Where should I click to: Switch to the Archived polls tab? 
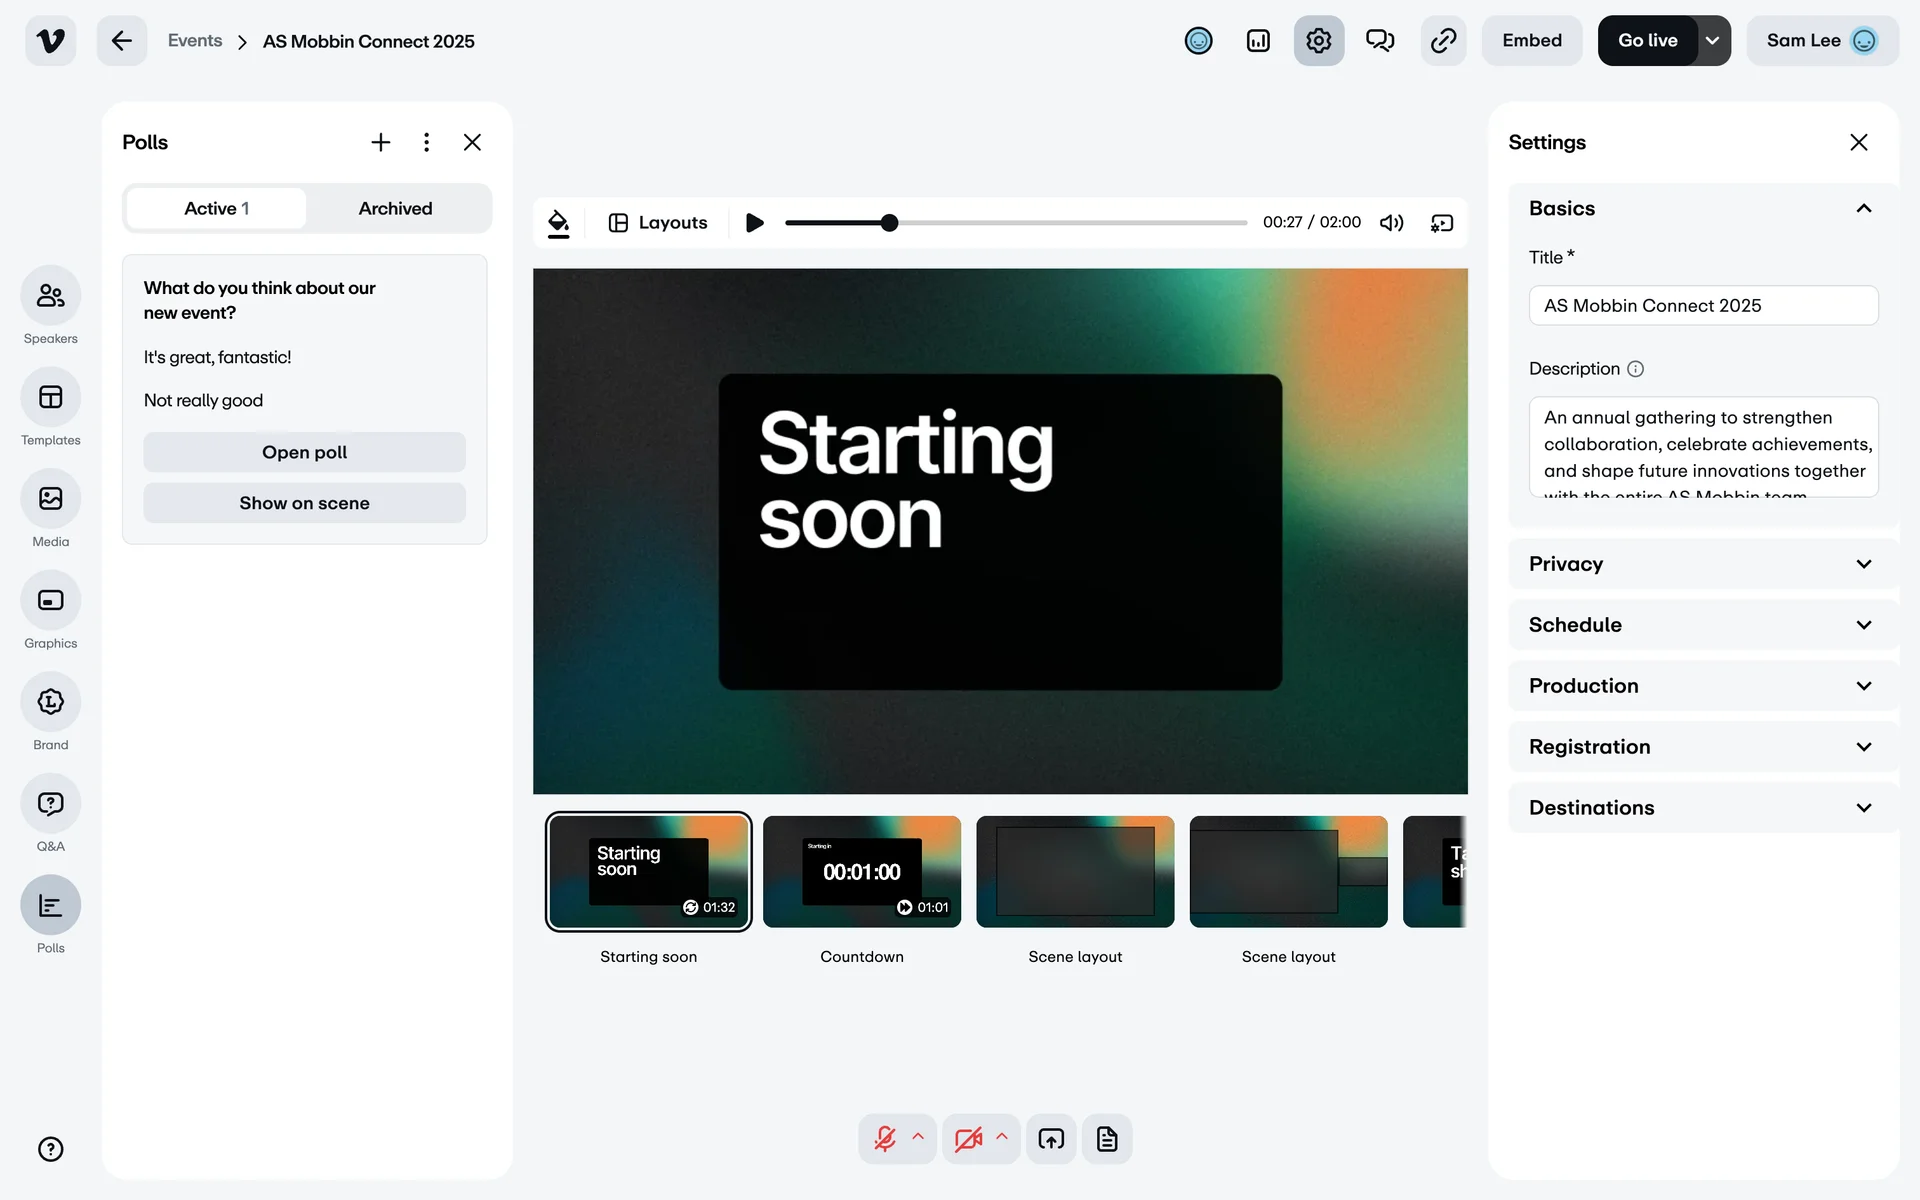[x=395, y=209]
